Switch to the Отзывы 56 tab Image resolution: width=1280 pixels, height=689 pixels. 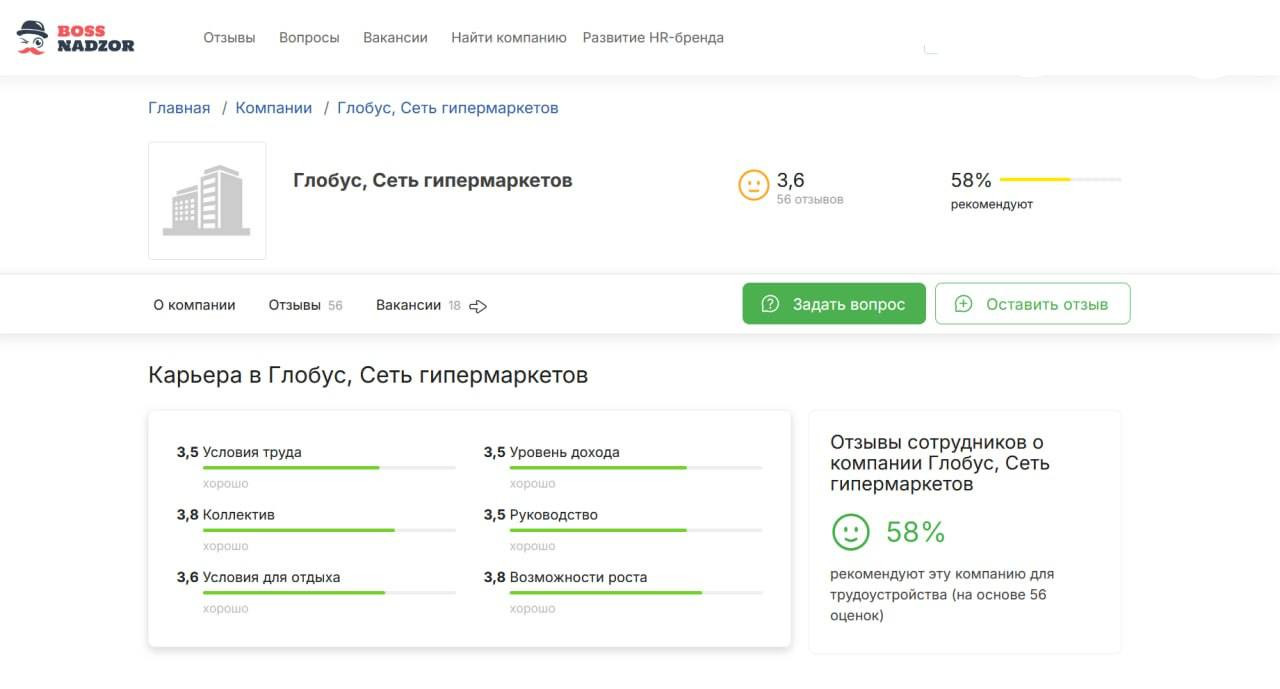pyautogui.click(x=305, y=305)
